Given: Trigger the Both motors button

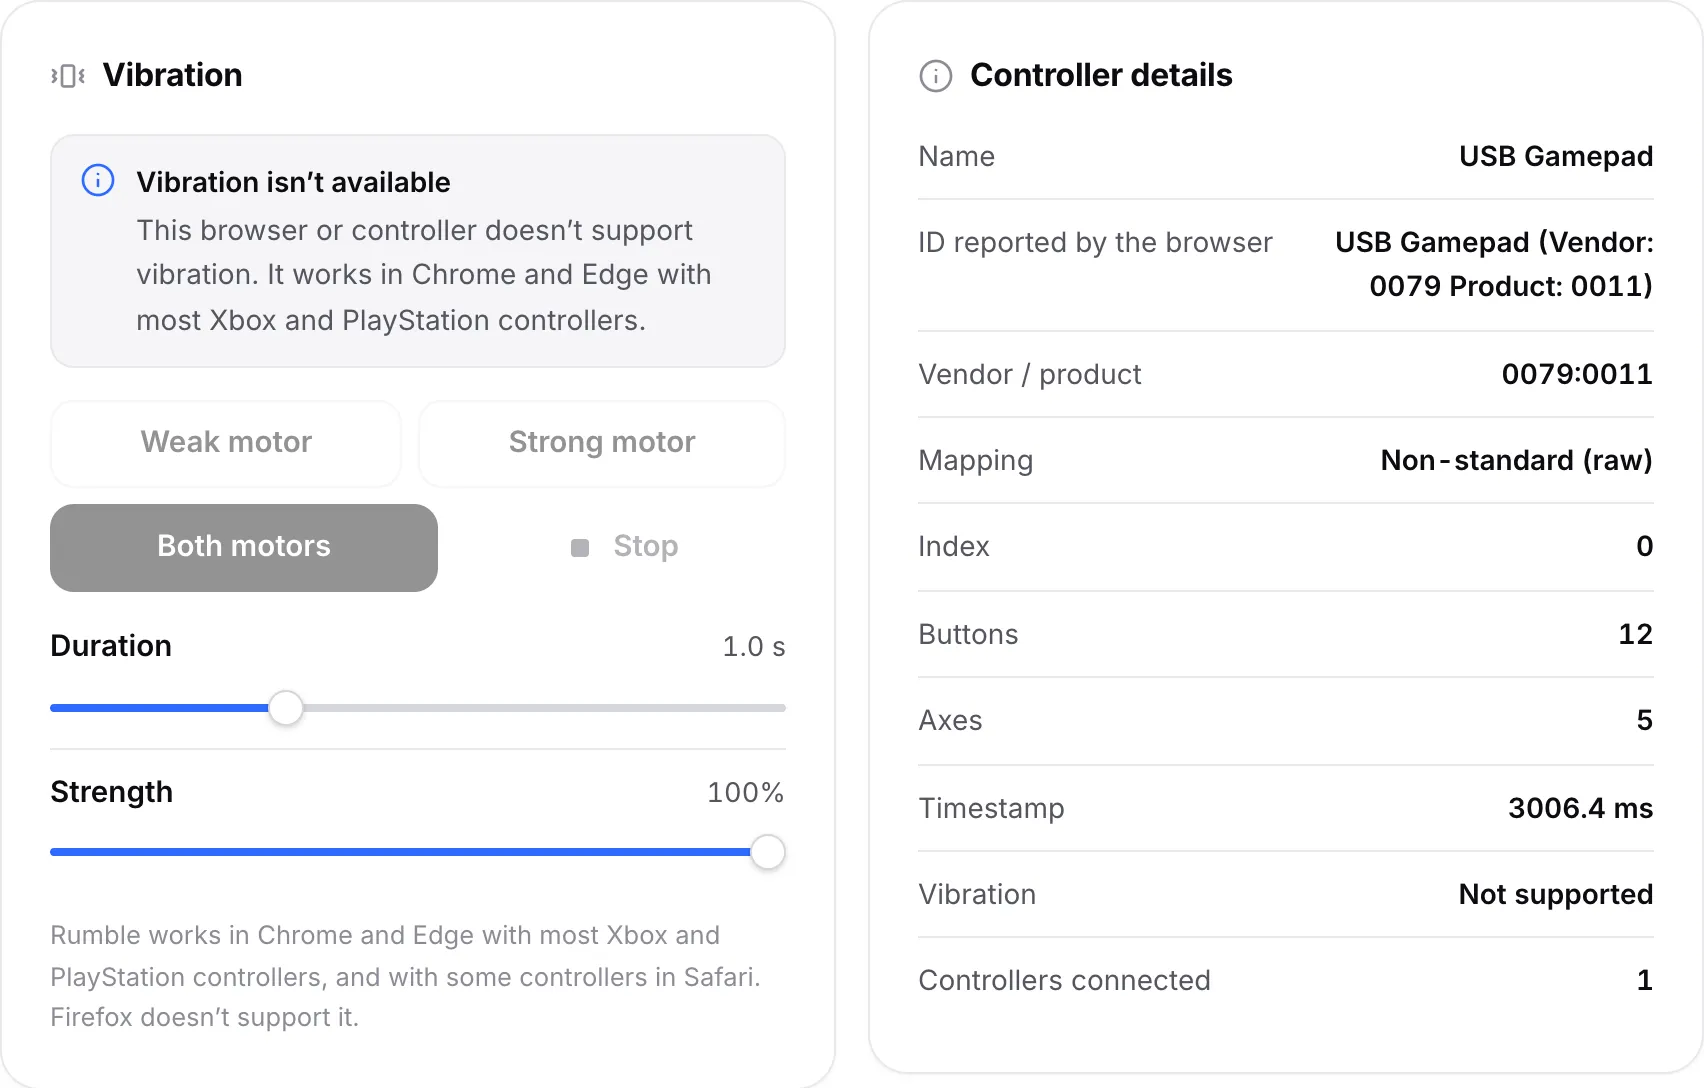Looking at the screenshot, I should [244, 547].
